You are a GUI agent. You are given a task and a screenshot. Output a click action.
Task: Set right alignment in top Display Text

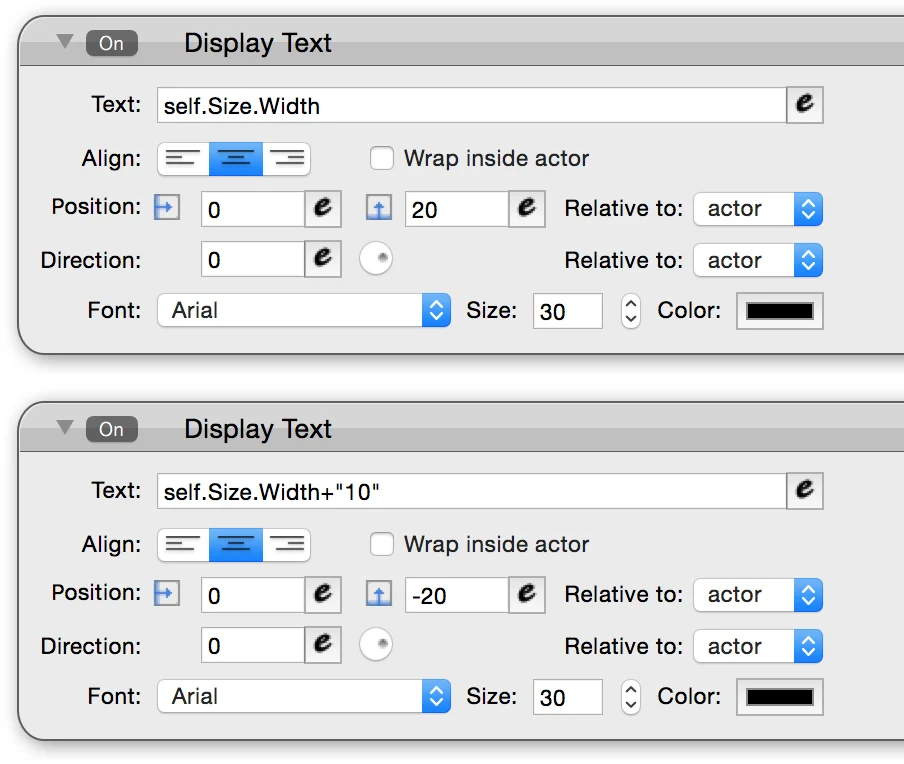pos(287,159)
